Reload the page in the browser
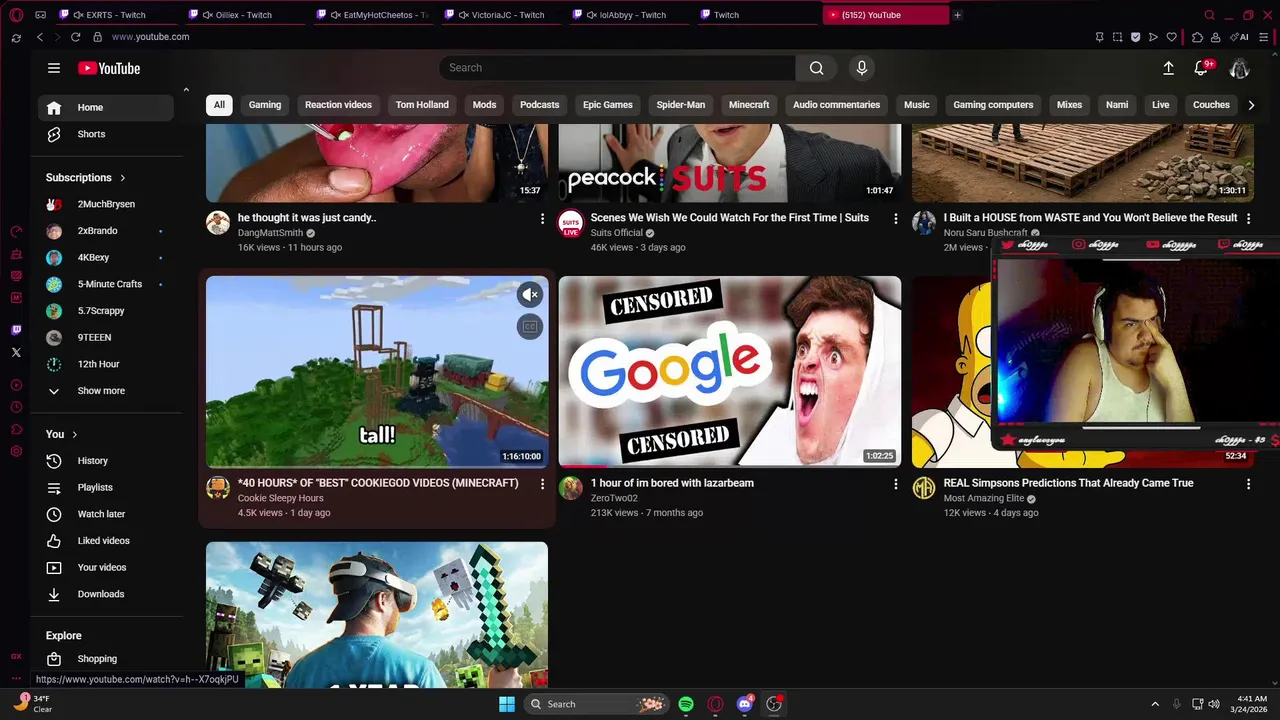 point(75,37)
